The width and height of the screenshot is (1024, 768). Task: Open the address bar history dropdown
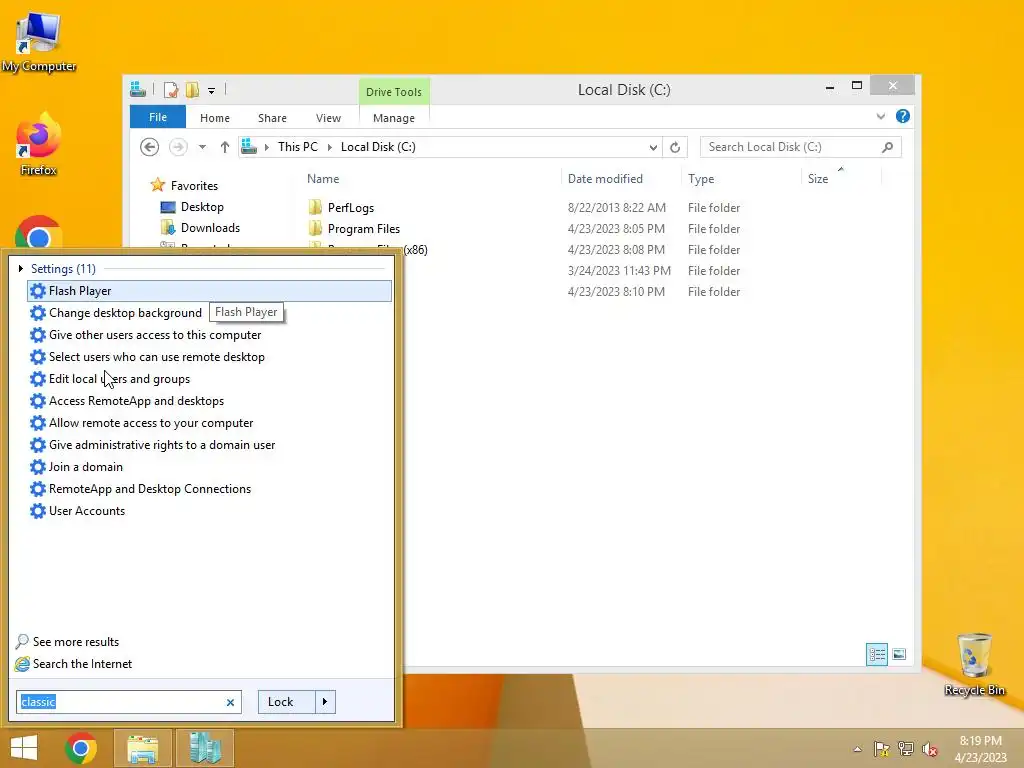click(653, 148)
